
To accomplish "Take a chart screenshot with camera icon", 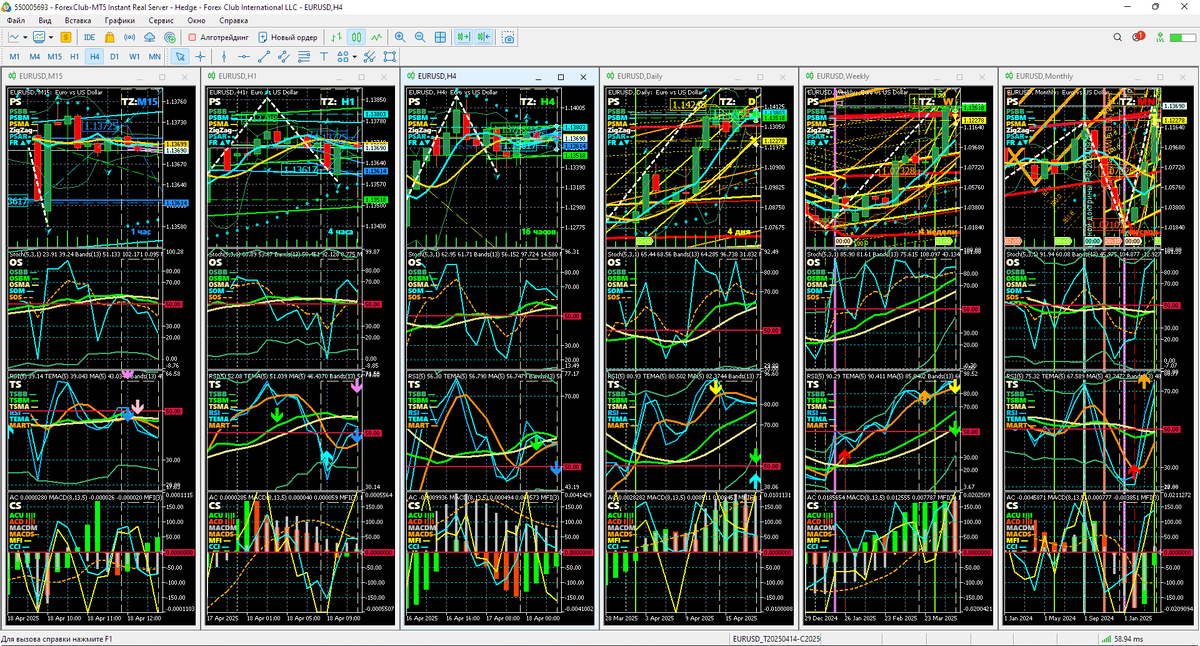I will [x=509, y=37].
